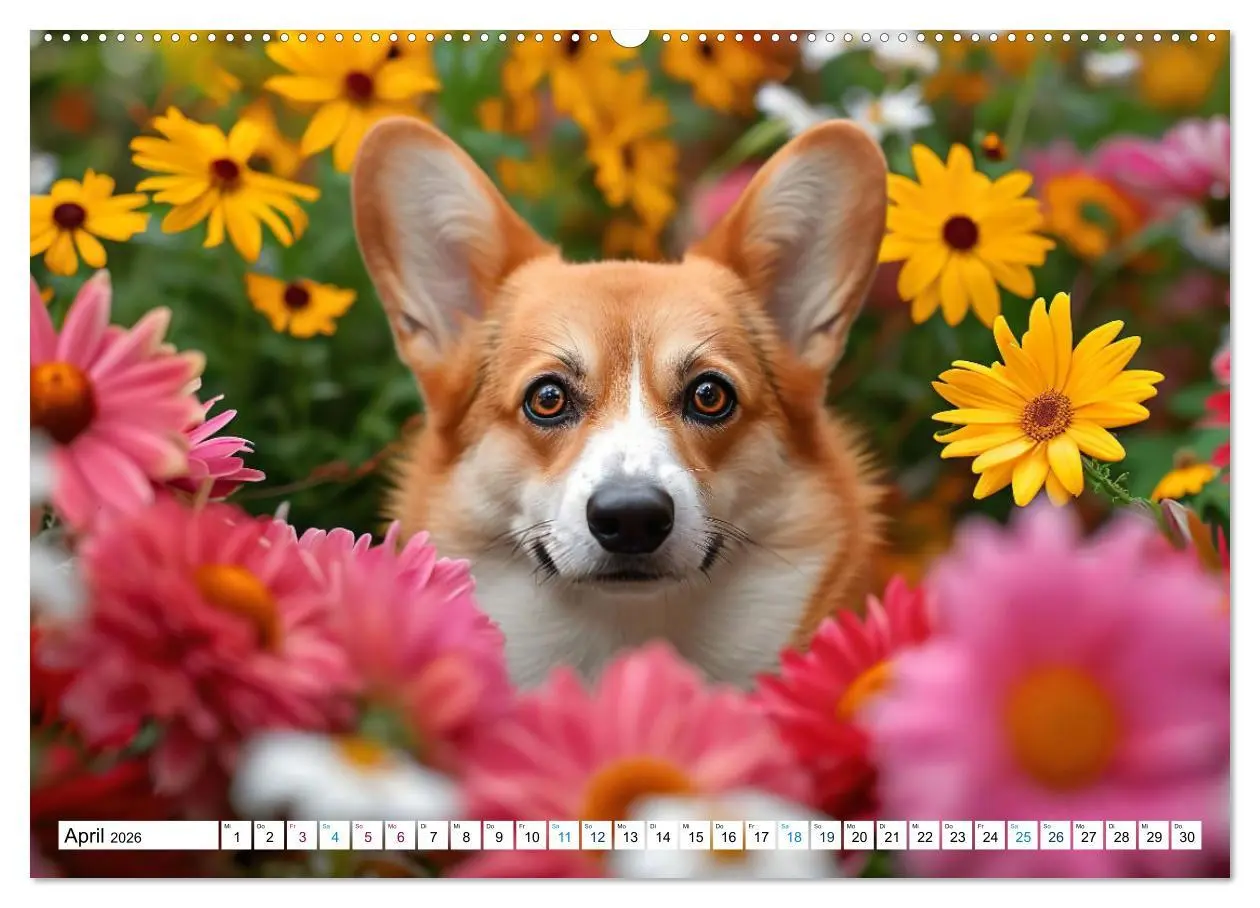Pick the day 11 cell
The image size is (1260, 908).
564,836
